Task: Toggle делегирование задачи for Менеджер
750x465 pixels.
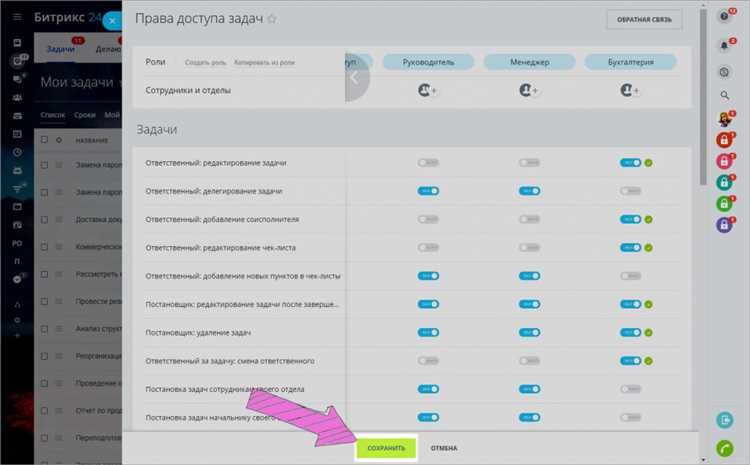Action: 529,191
